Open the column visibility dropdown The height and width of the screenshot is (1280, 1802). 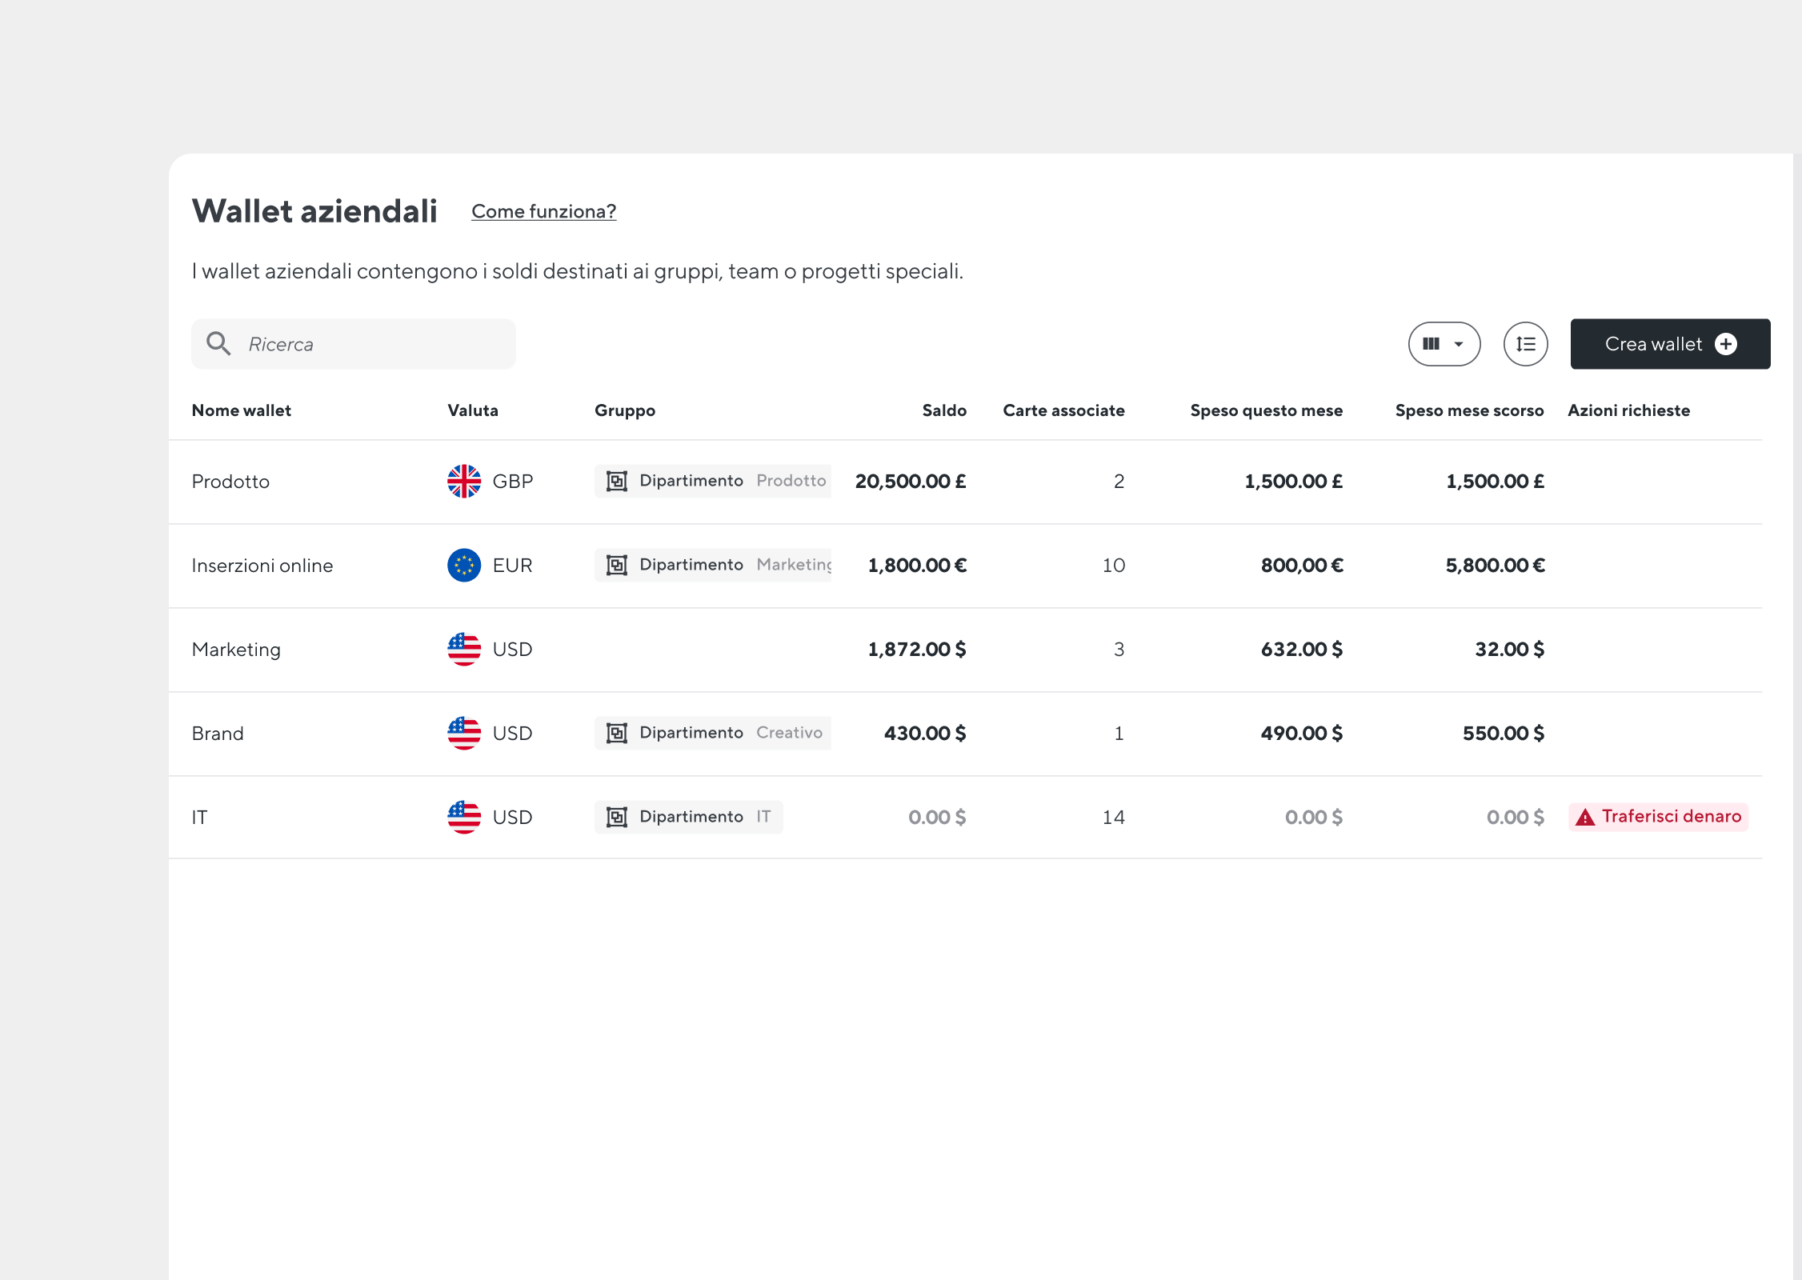pyautogui.click(x=1444, y=344)
